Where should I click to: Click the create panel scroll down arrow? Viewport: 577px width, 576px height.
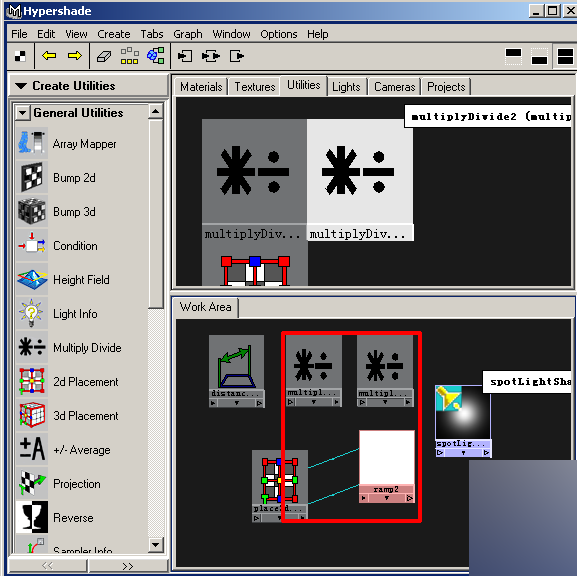[x=156, y=545]
